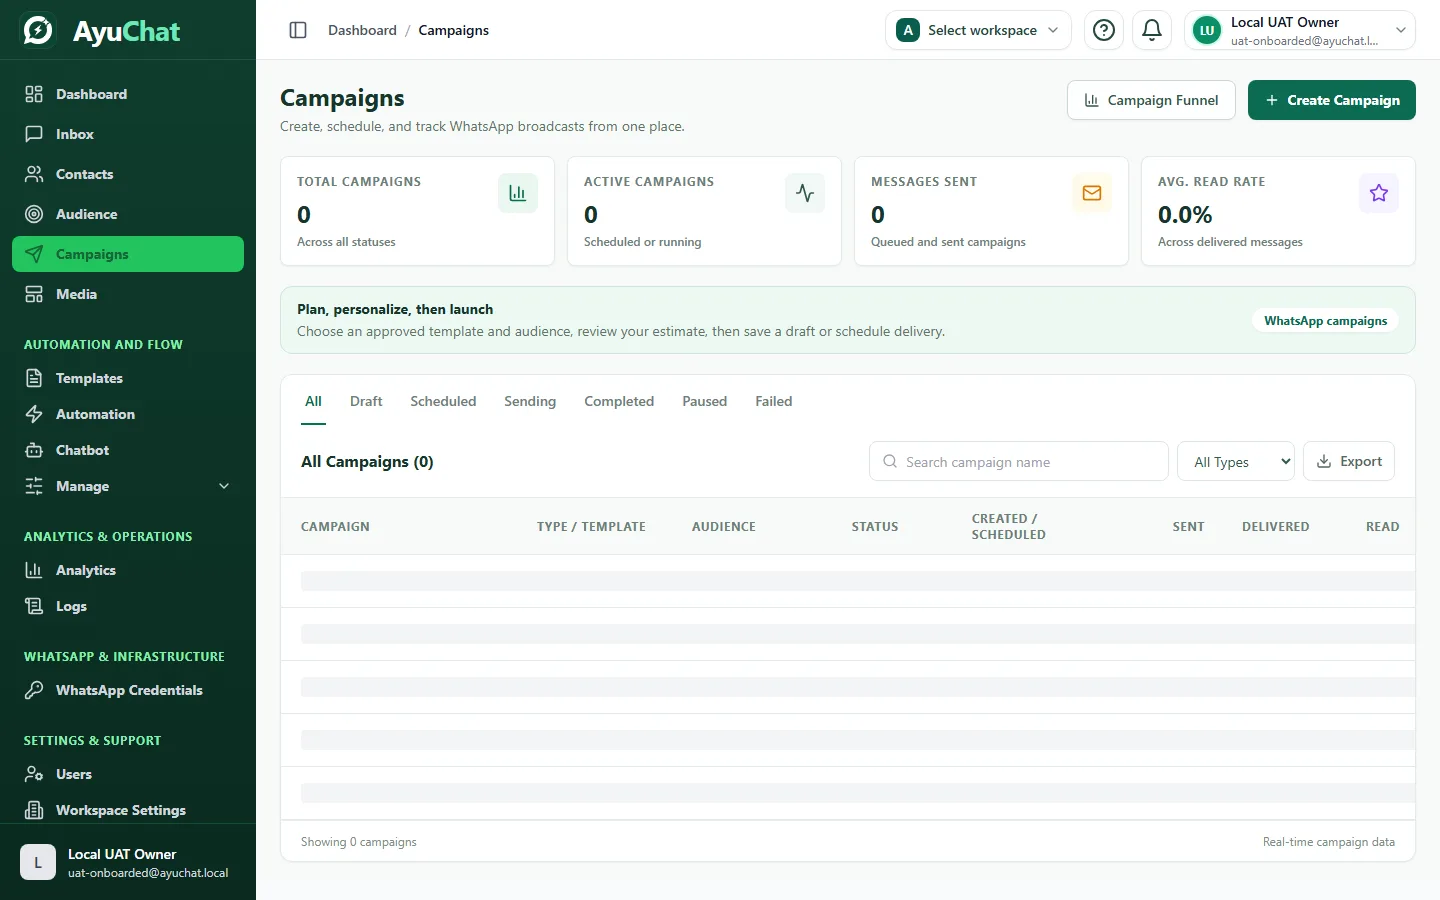Click the search magnifier icon
The width and height of the screenshot is (1440, 900).
tap(890, 461)
